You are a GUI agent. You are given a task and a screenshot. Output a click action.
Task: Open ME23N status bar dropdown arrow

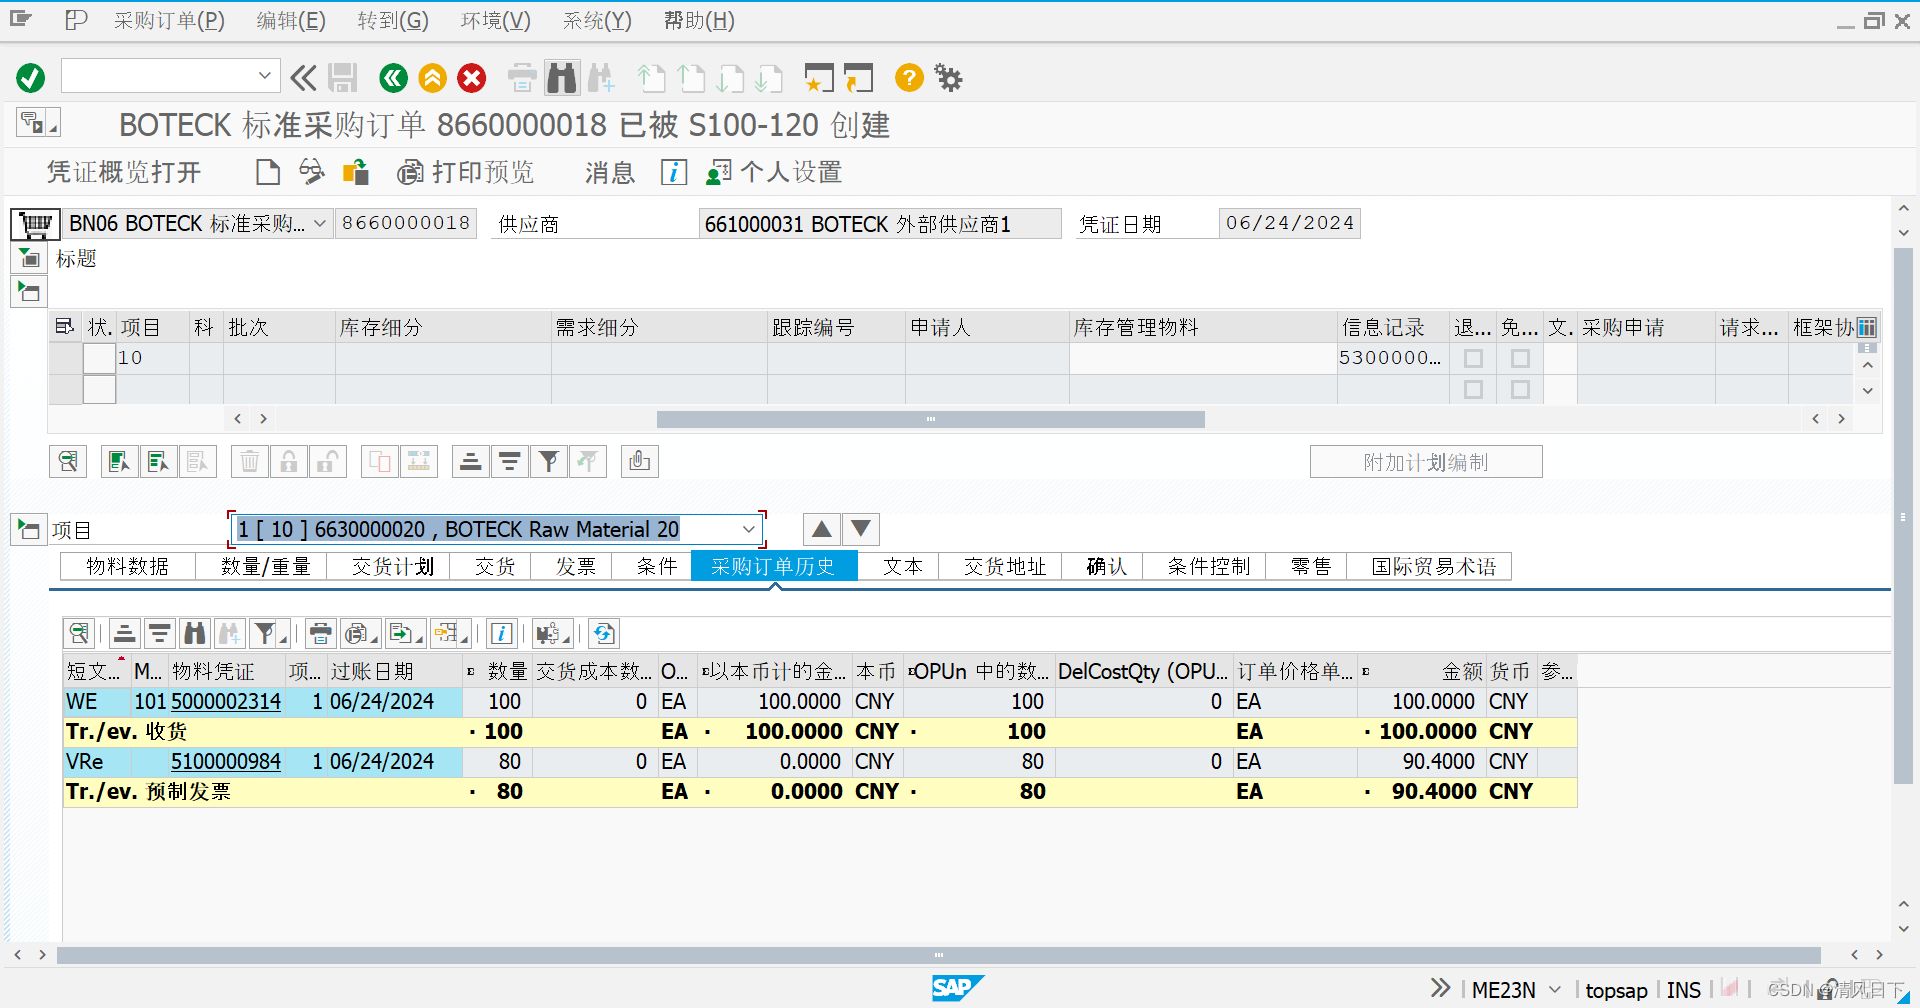click(1554, 989)
